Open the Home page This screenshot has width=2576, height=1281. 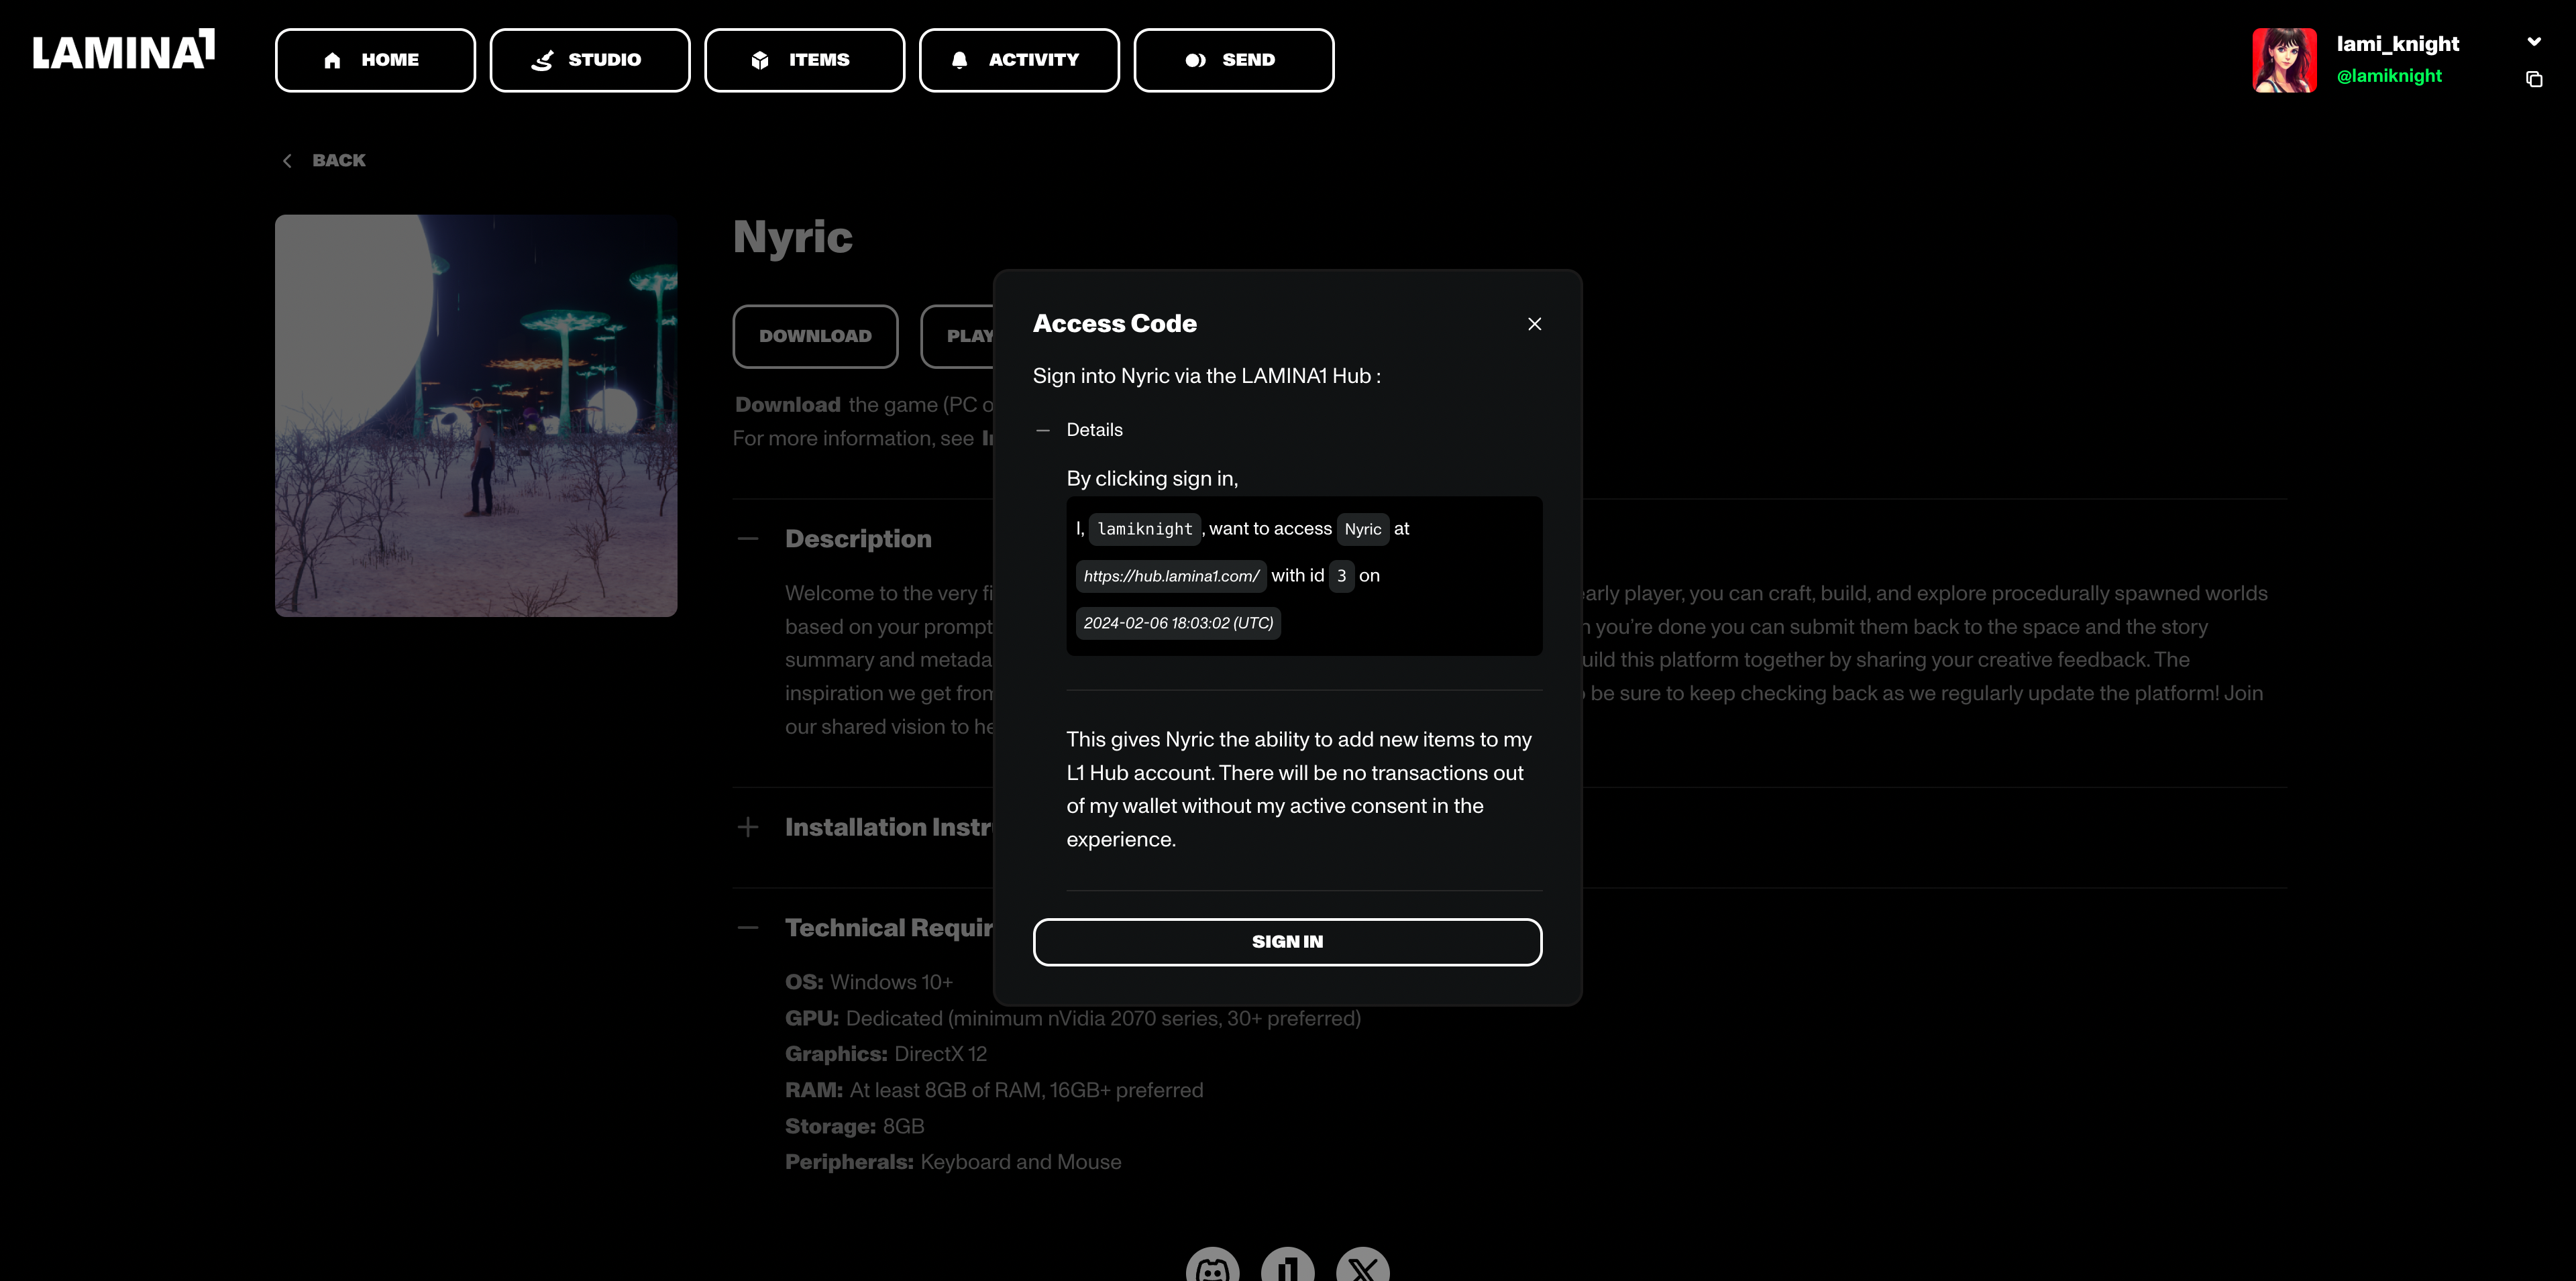[375, 60]
